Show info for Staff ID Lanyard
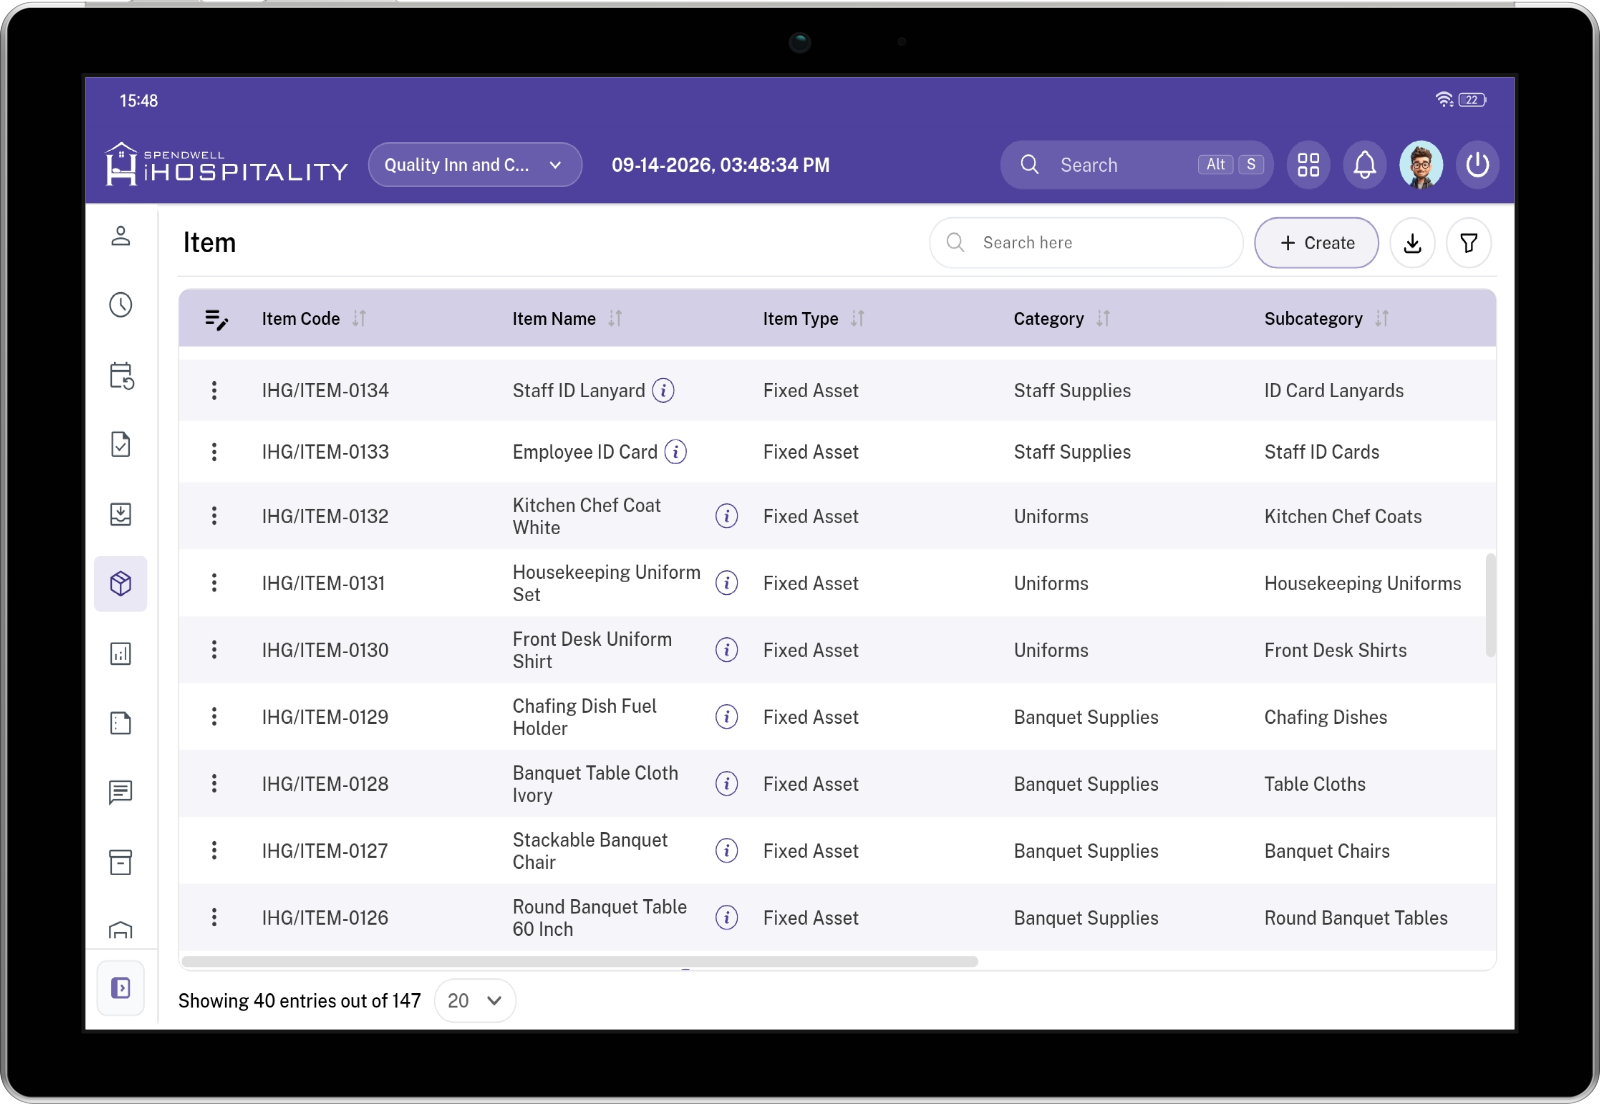 (x=663, y=390)
